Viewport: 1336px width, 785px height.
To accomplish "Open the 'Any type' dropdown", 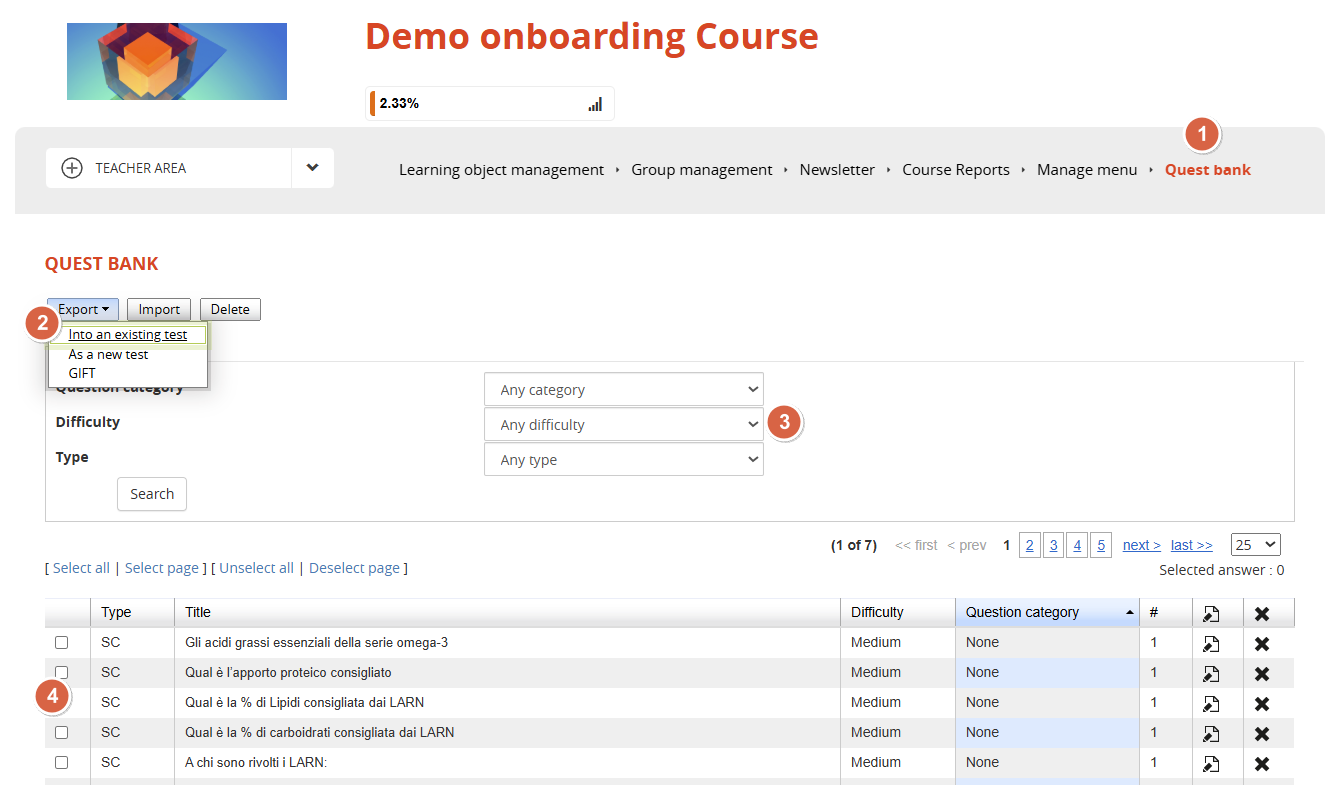I will (x=623, y=460).
